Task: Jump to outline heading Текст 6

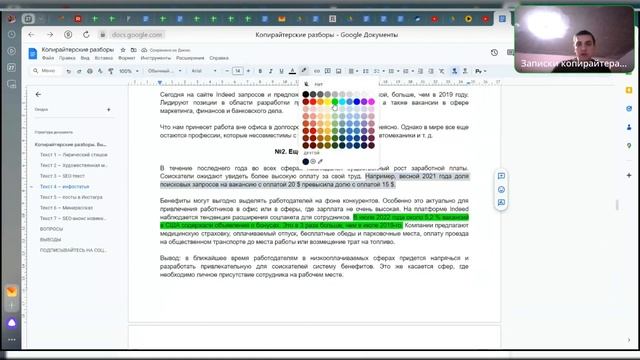Action: click(x=66, y=208)
